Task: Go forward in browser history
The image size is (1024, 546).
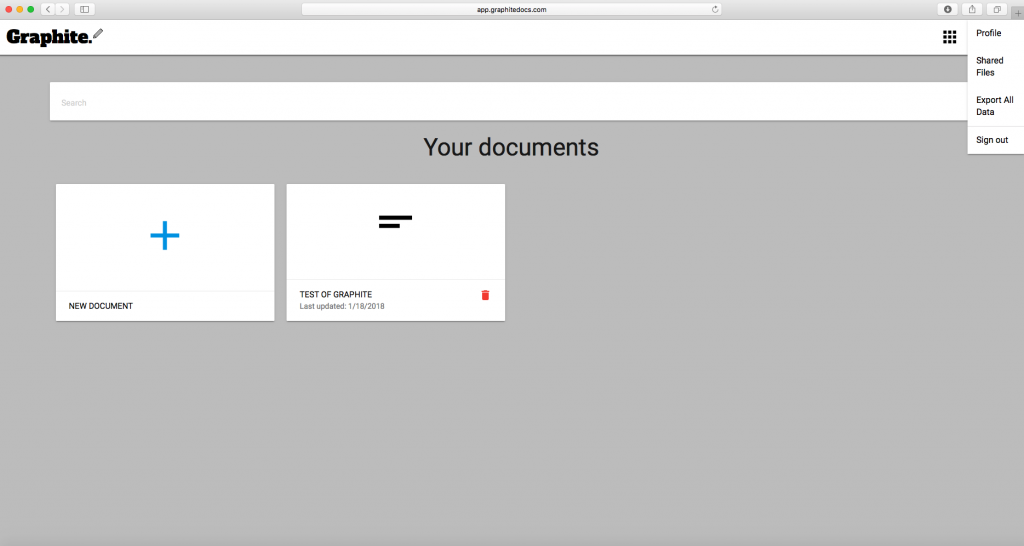Action: click(63, 9)
